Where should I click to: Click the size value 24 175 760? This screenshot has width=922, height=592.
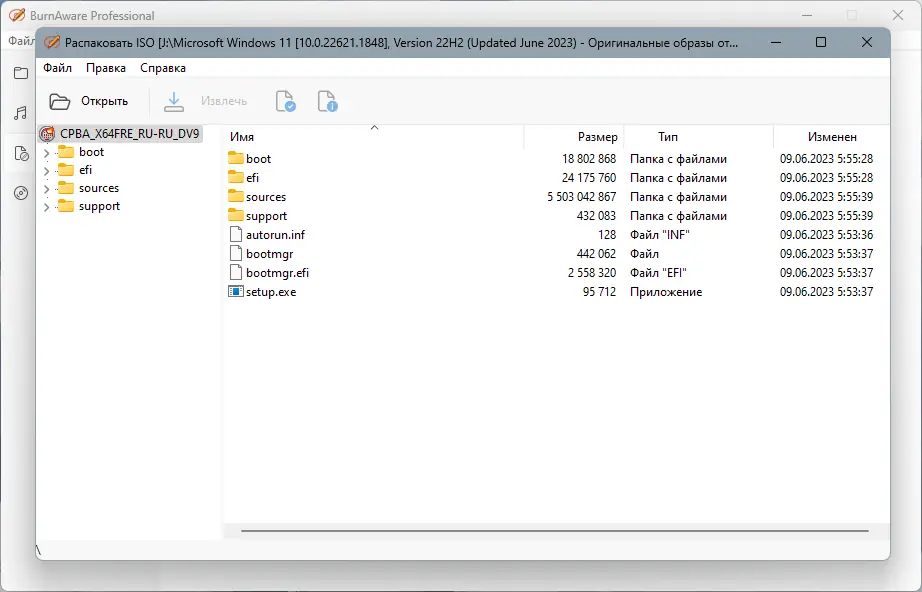(x=589, y=178)
